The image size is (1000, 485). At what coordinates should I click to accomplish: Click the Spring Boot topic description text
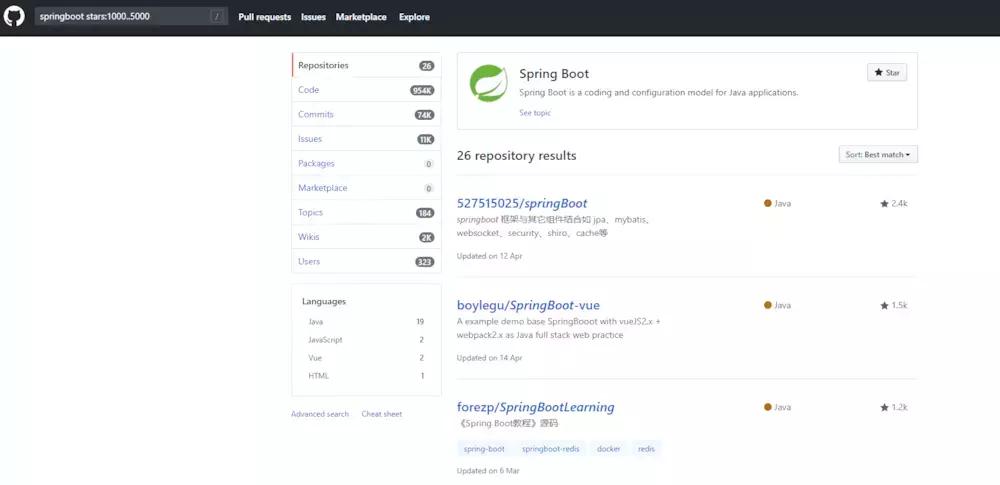(x=659, y=93)
